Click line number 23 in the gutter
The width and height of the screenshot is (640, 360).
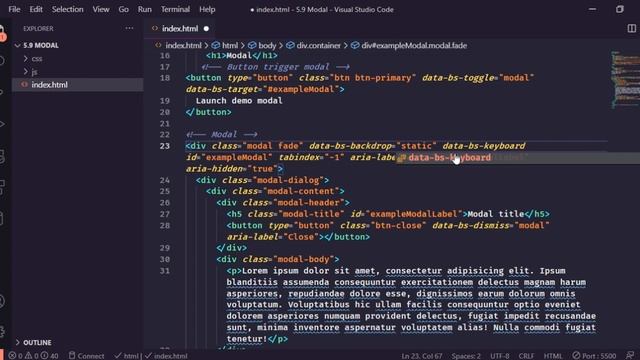point(164,146)
